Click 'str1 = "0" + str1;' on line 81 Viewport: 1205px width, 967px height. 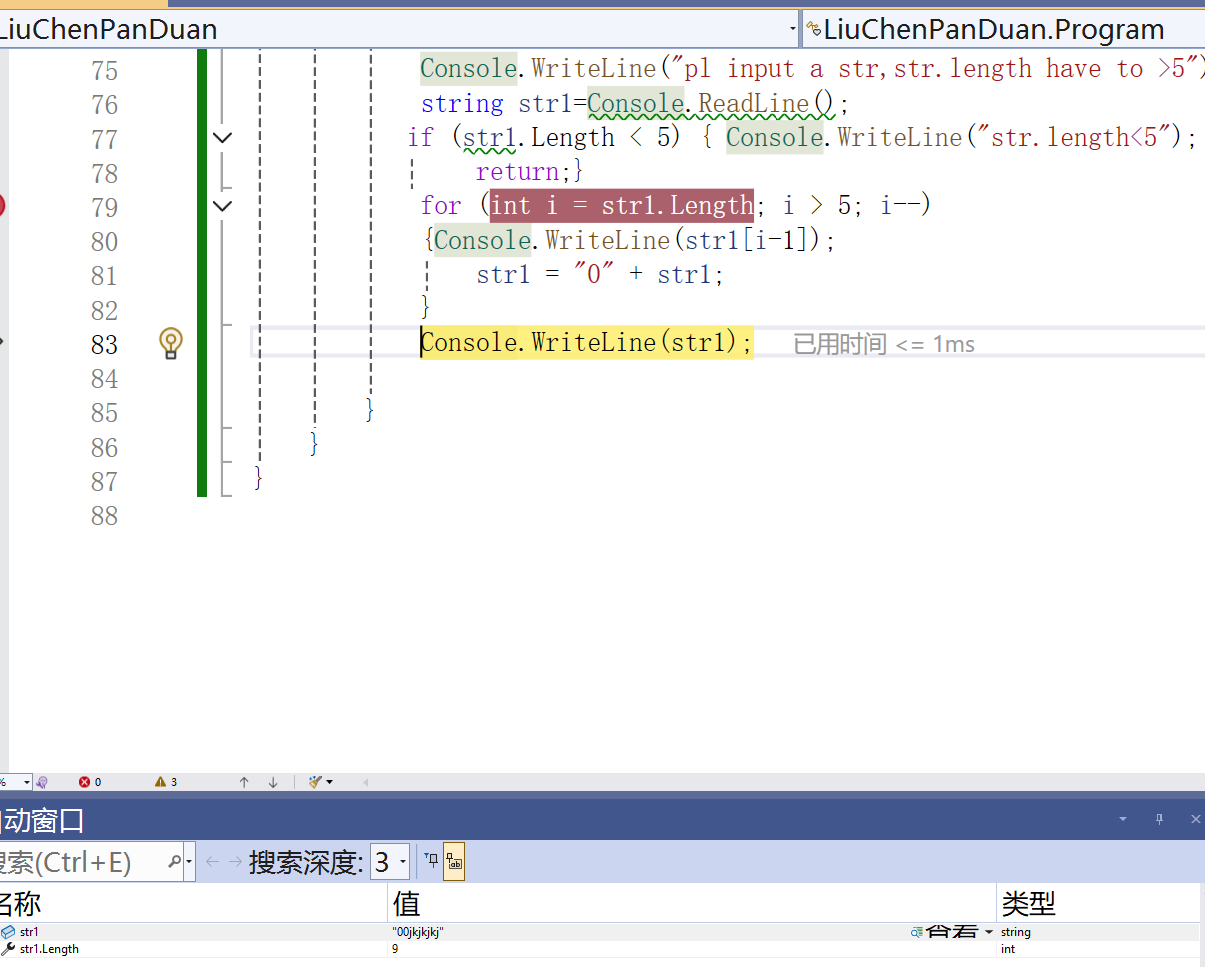(x=599, y=274)
